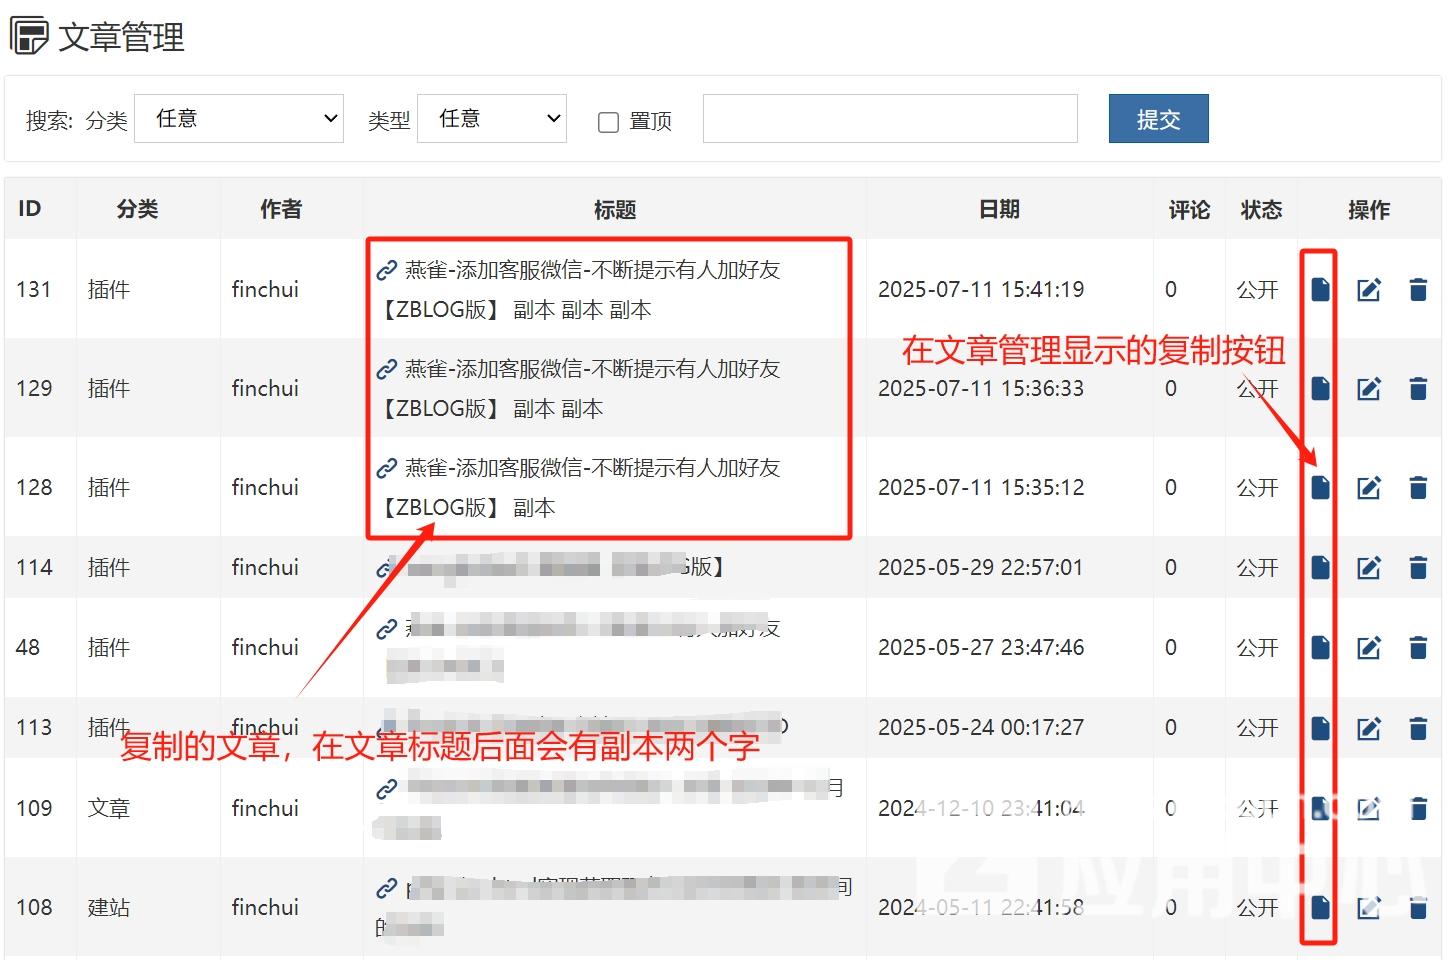Copy the article with ID 109

point(1320,808)
